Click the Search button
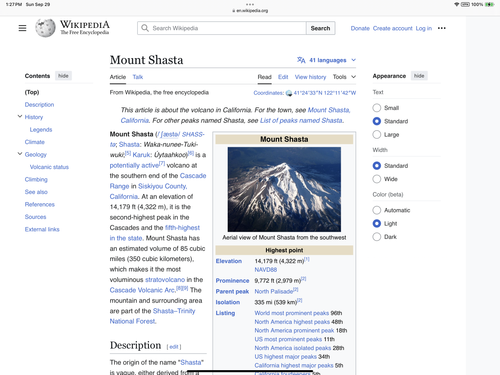This screenshot has width=500, height=375. 320,28
